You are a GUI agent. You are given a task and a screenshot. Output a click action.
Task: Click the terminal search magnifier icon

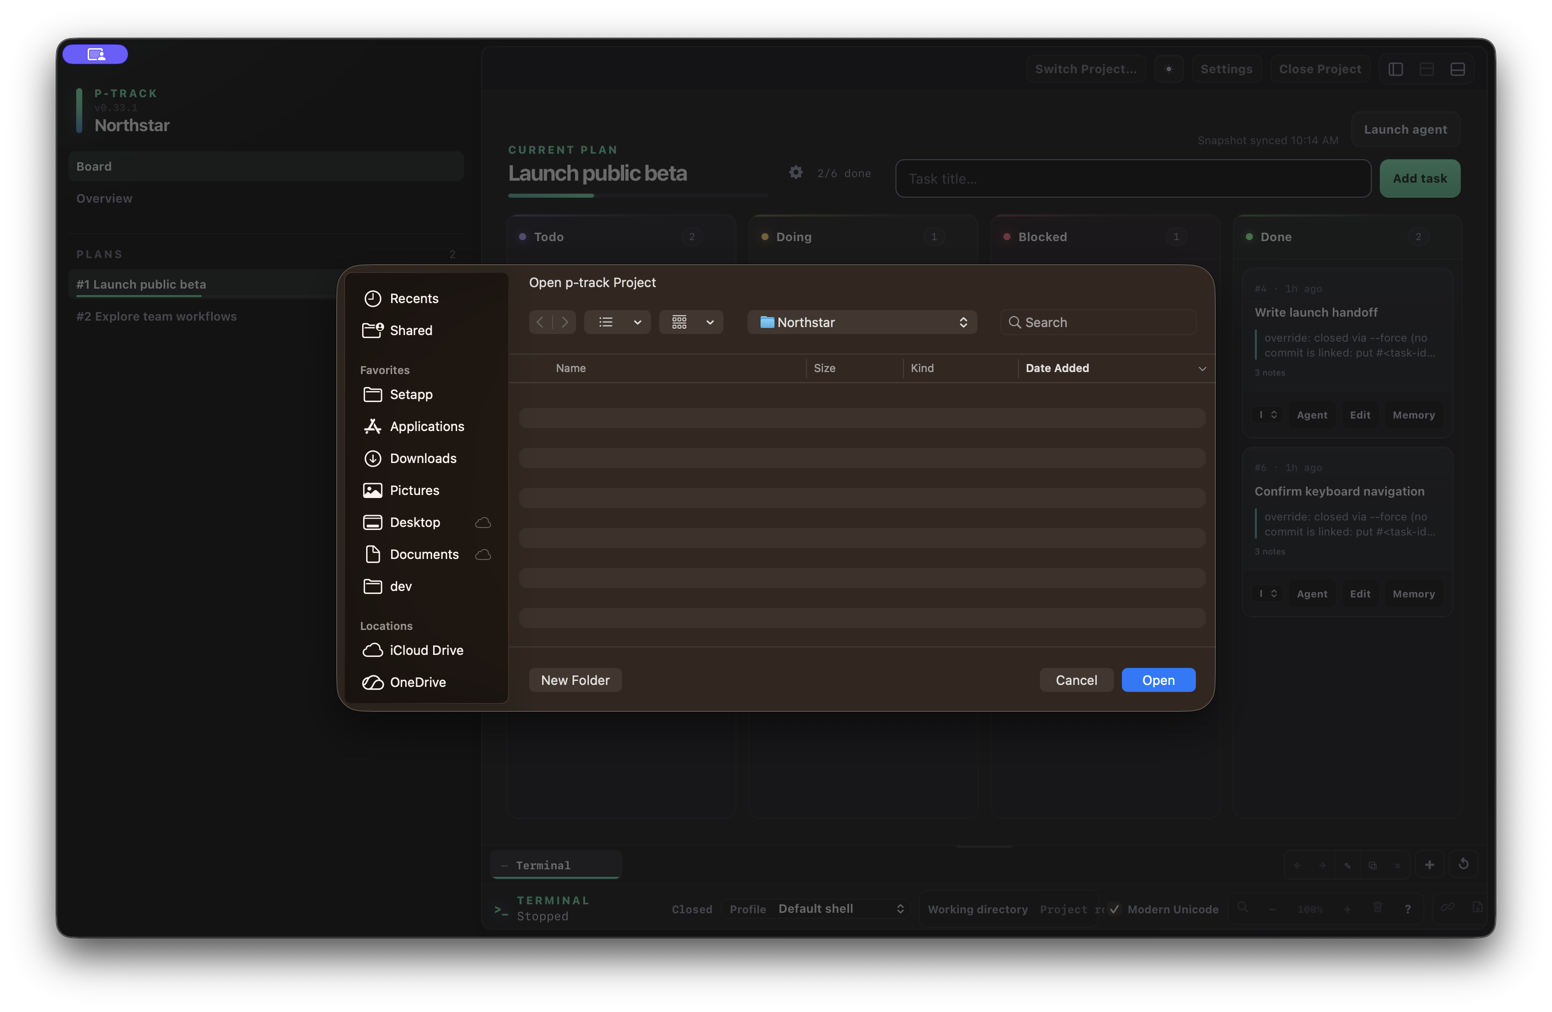point(1243,909)
